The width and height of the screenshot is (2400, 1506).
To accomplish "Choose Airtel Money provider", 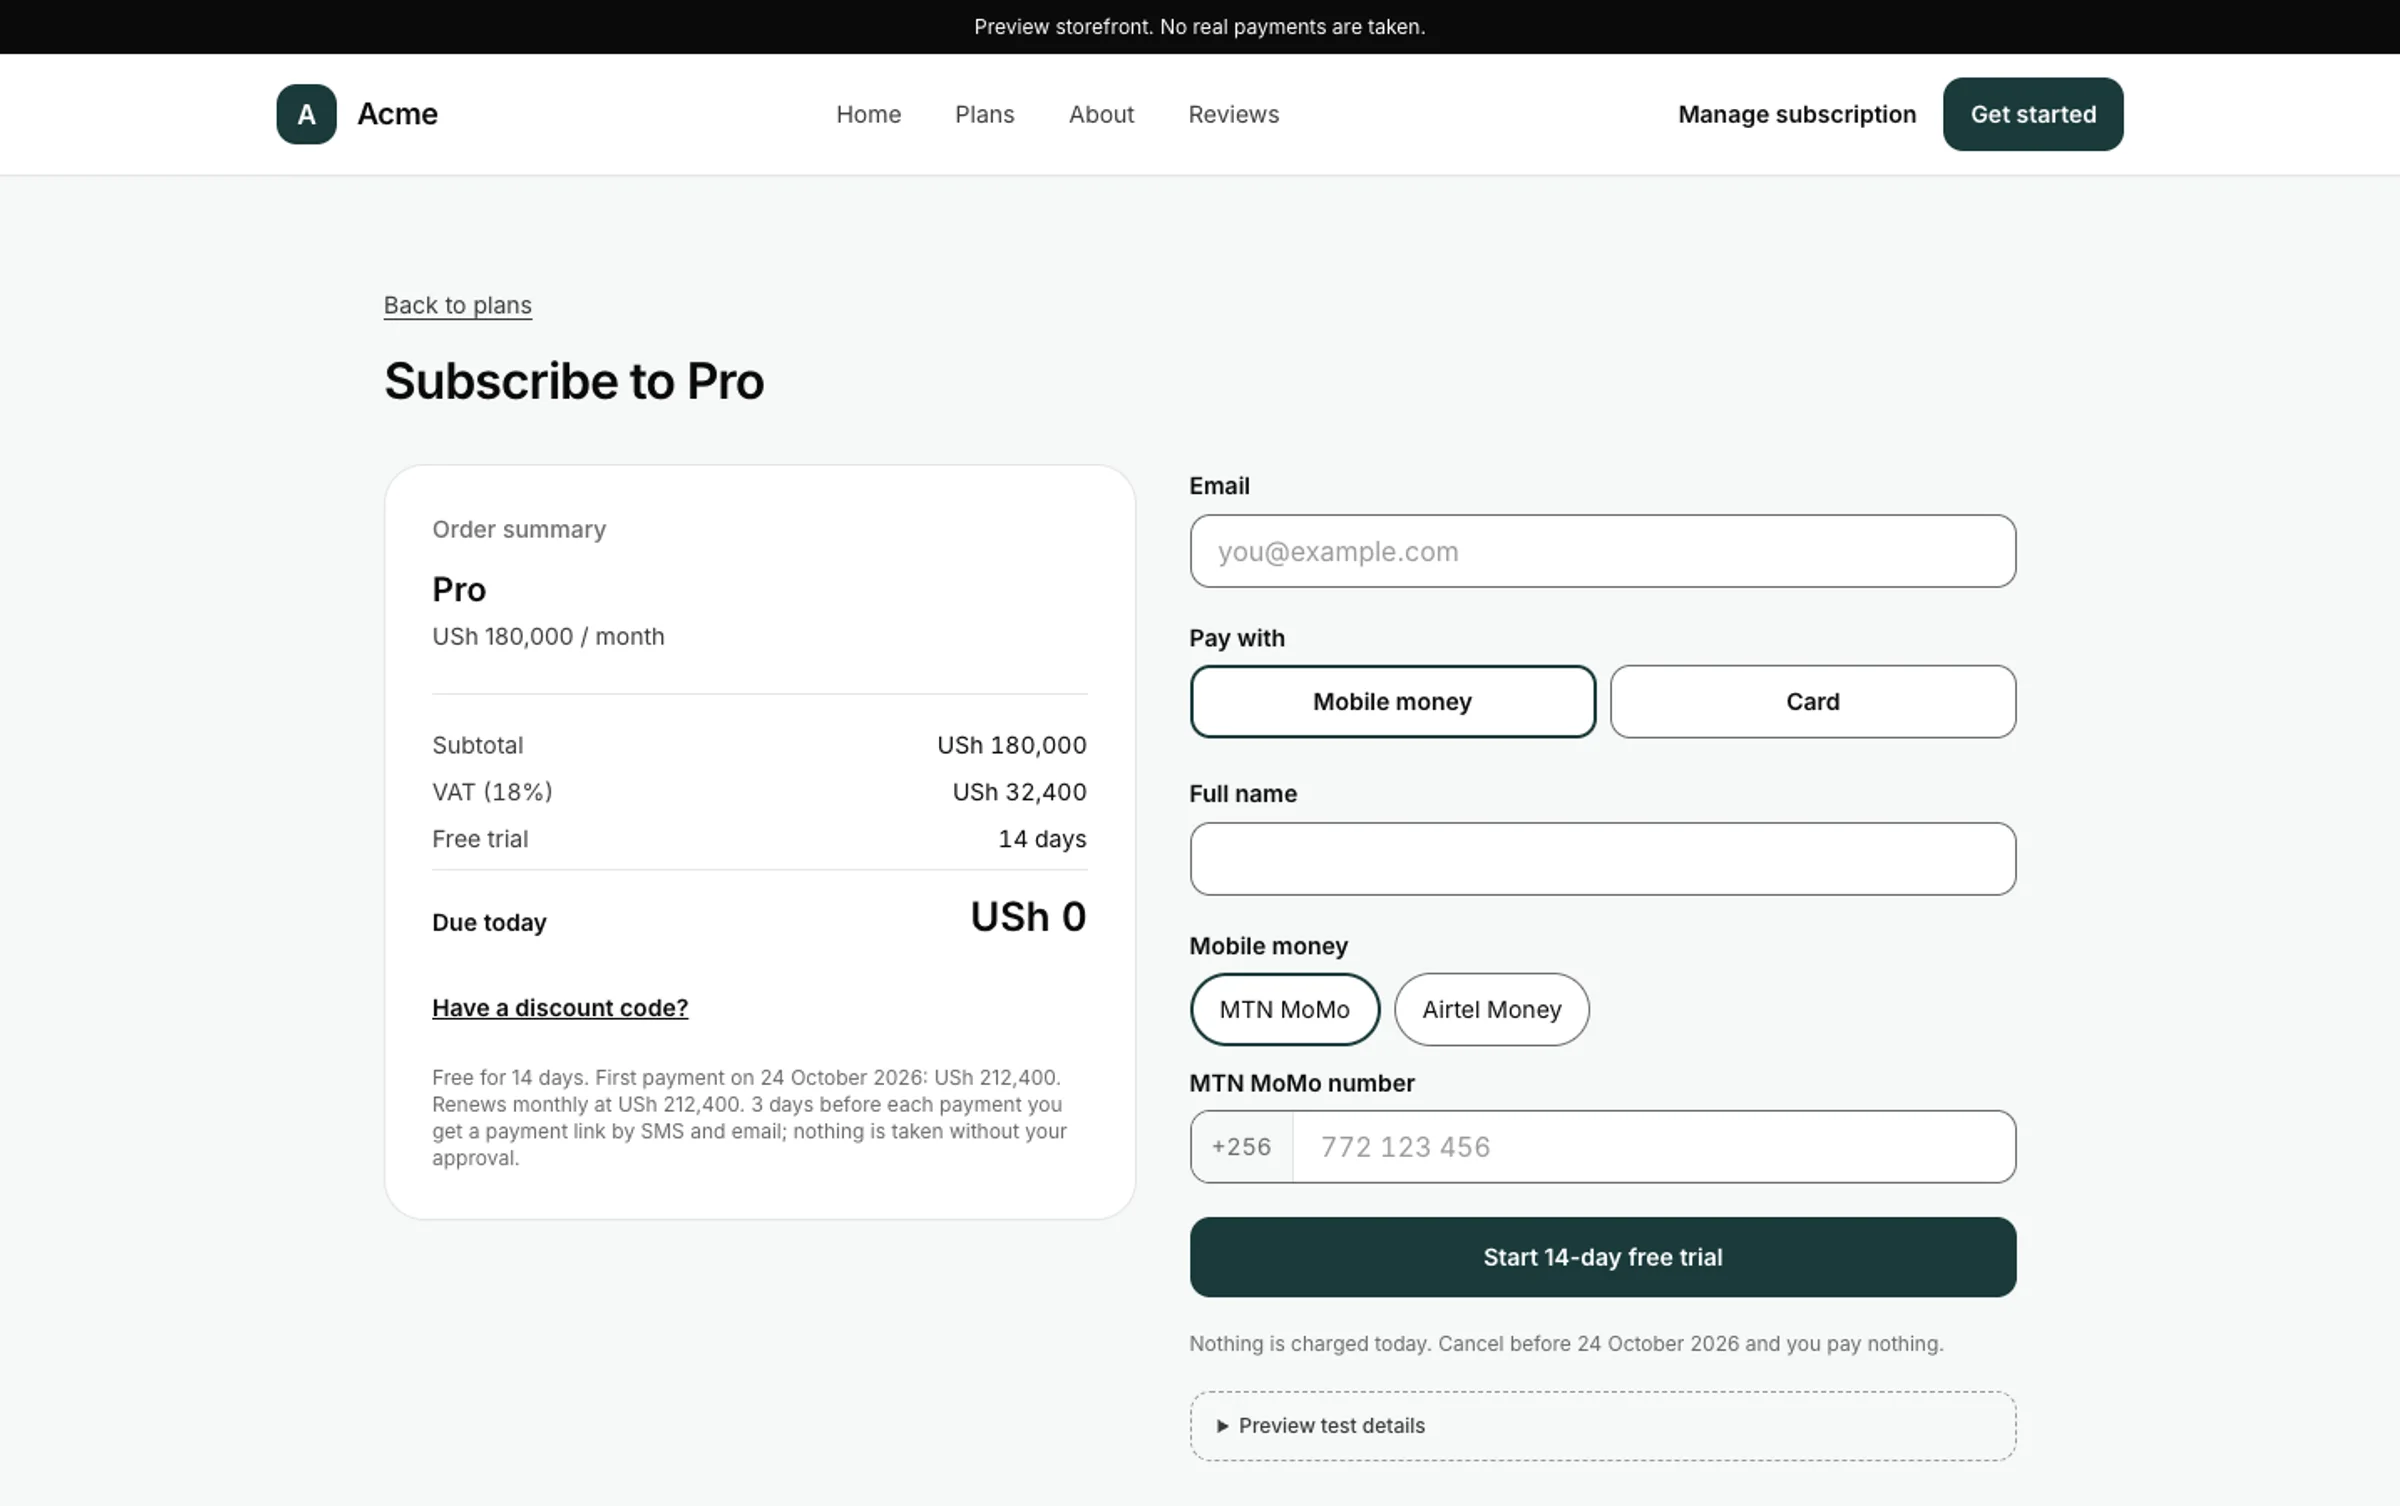I will point(1491,1010).
